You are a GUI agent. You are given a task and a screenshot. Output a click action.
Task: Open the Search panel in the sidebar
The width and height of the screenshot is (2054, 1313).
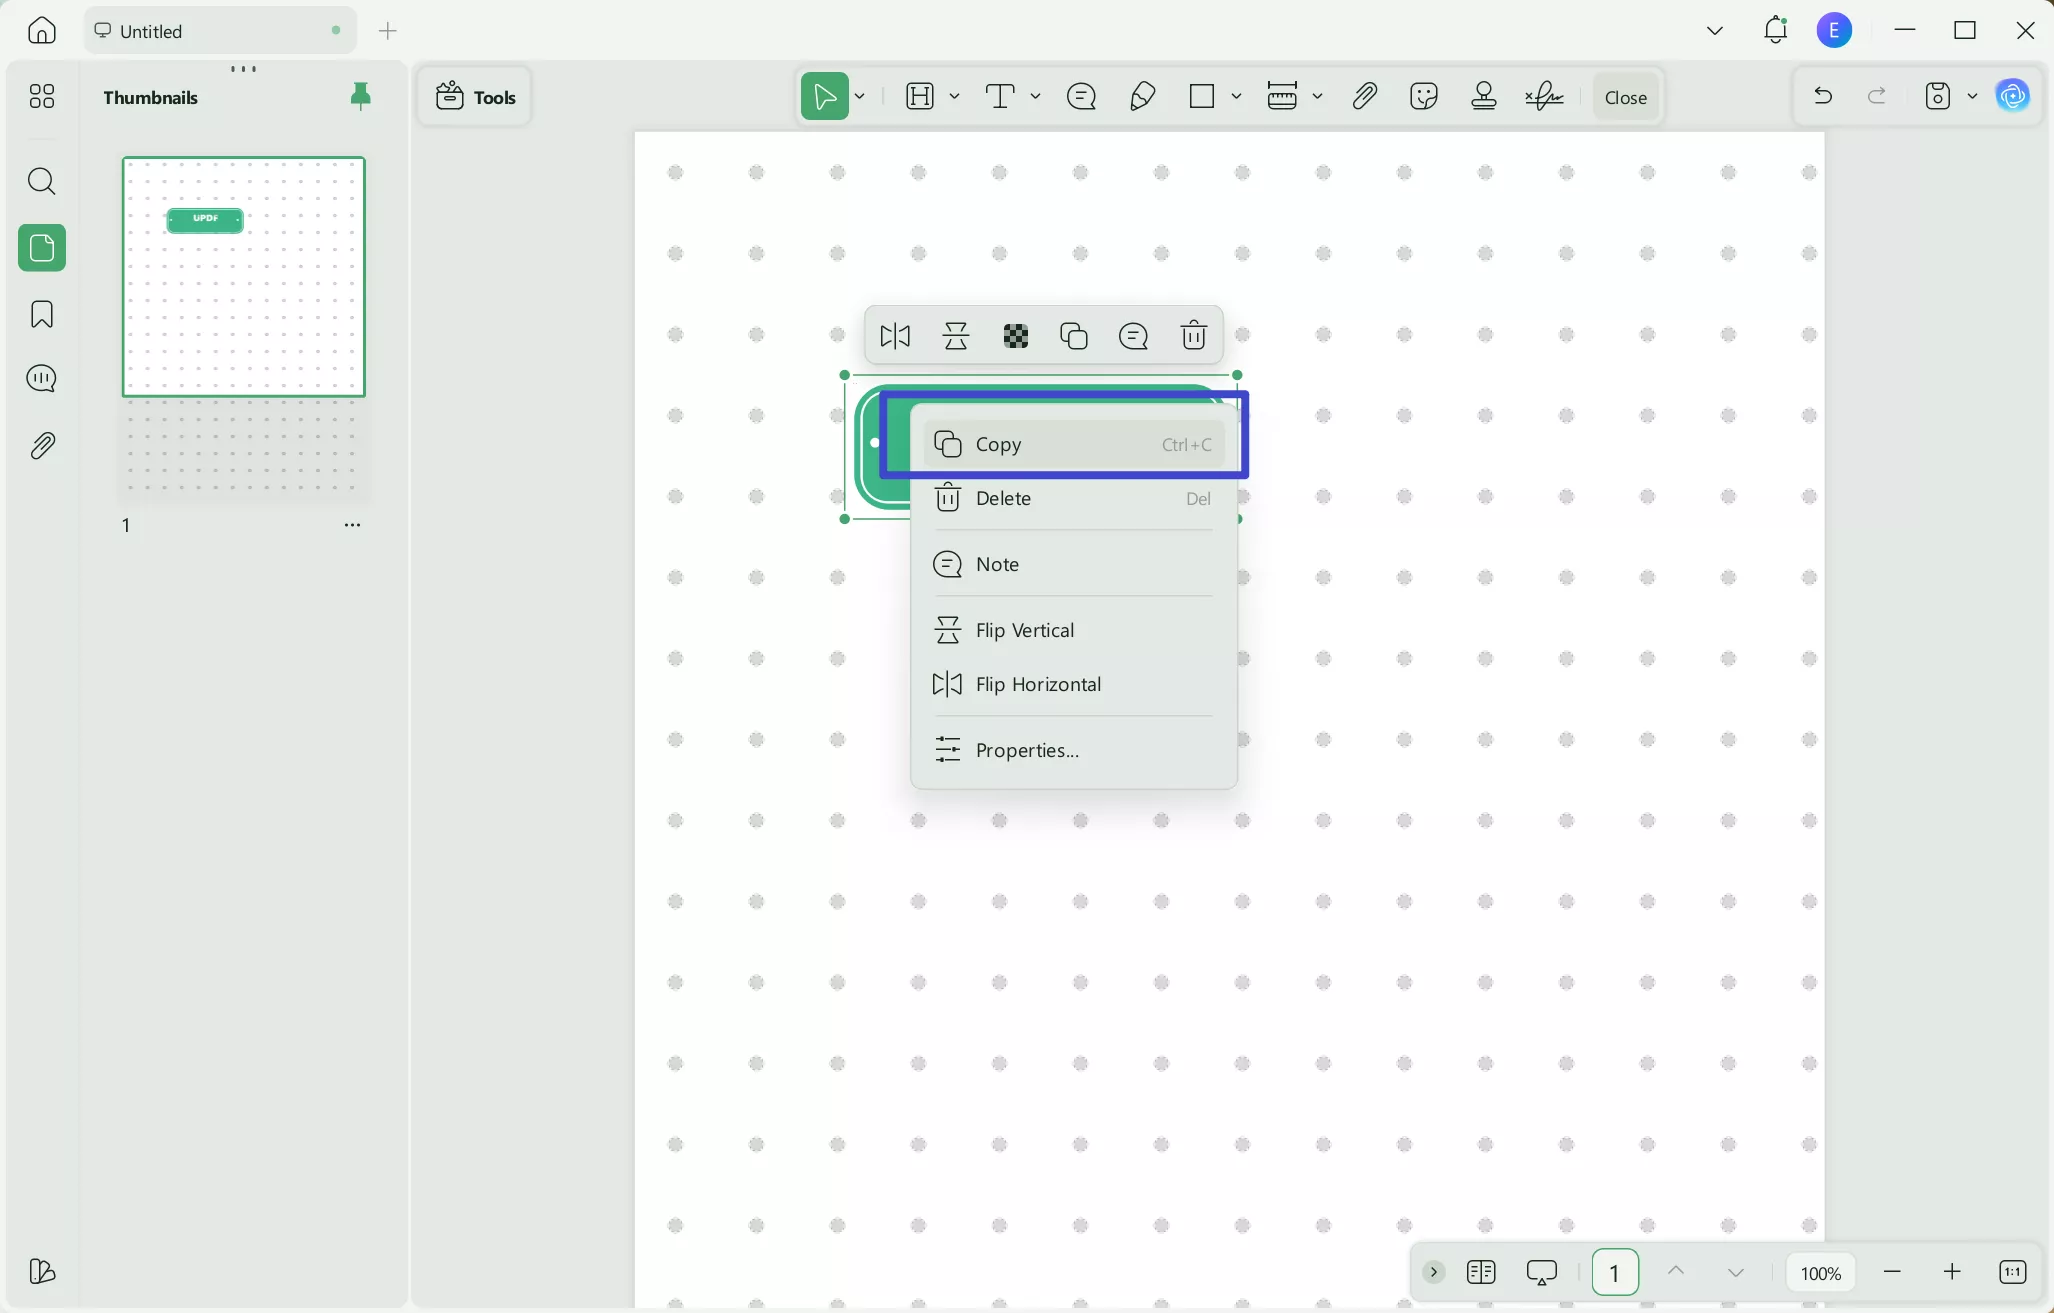pos(41,181)
